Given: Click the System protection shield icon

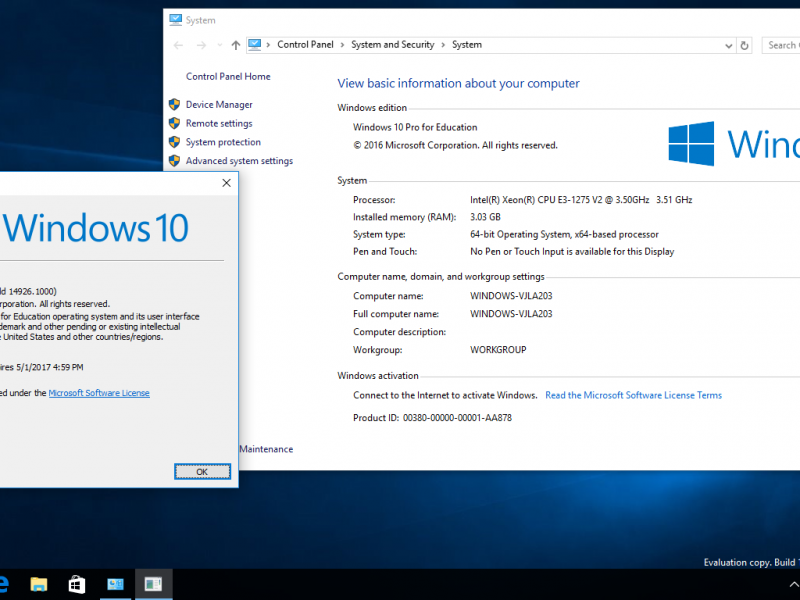Looking at the screenshot, I should [174, 142].
